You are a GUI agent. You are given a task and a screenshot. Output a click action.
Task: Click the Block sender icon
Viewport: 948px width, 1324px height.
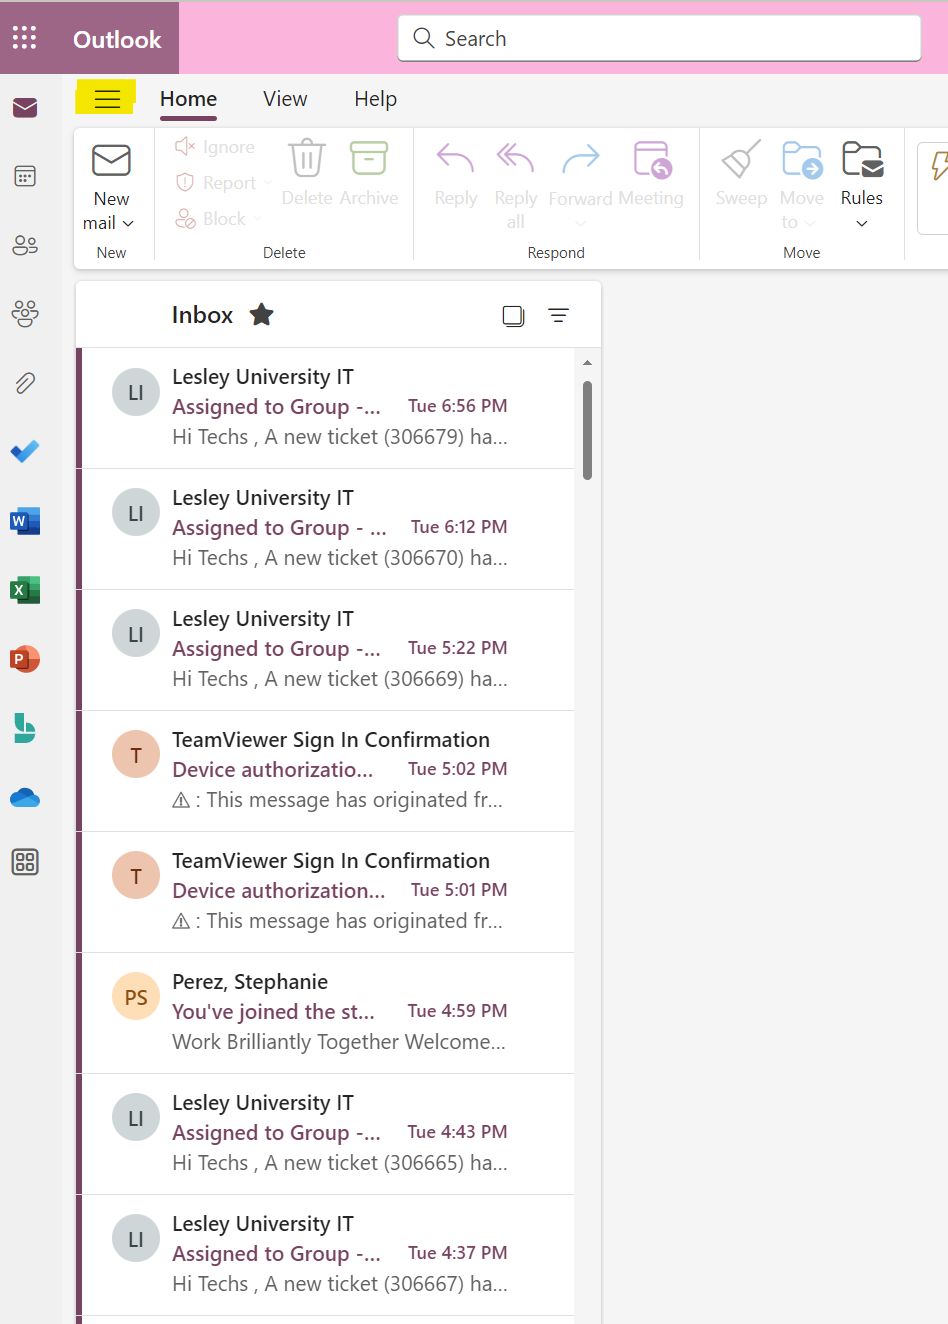click(185, 218)
